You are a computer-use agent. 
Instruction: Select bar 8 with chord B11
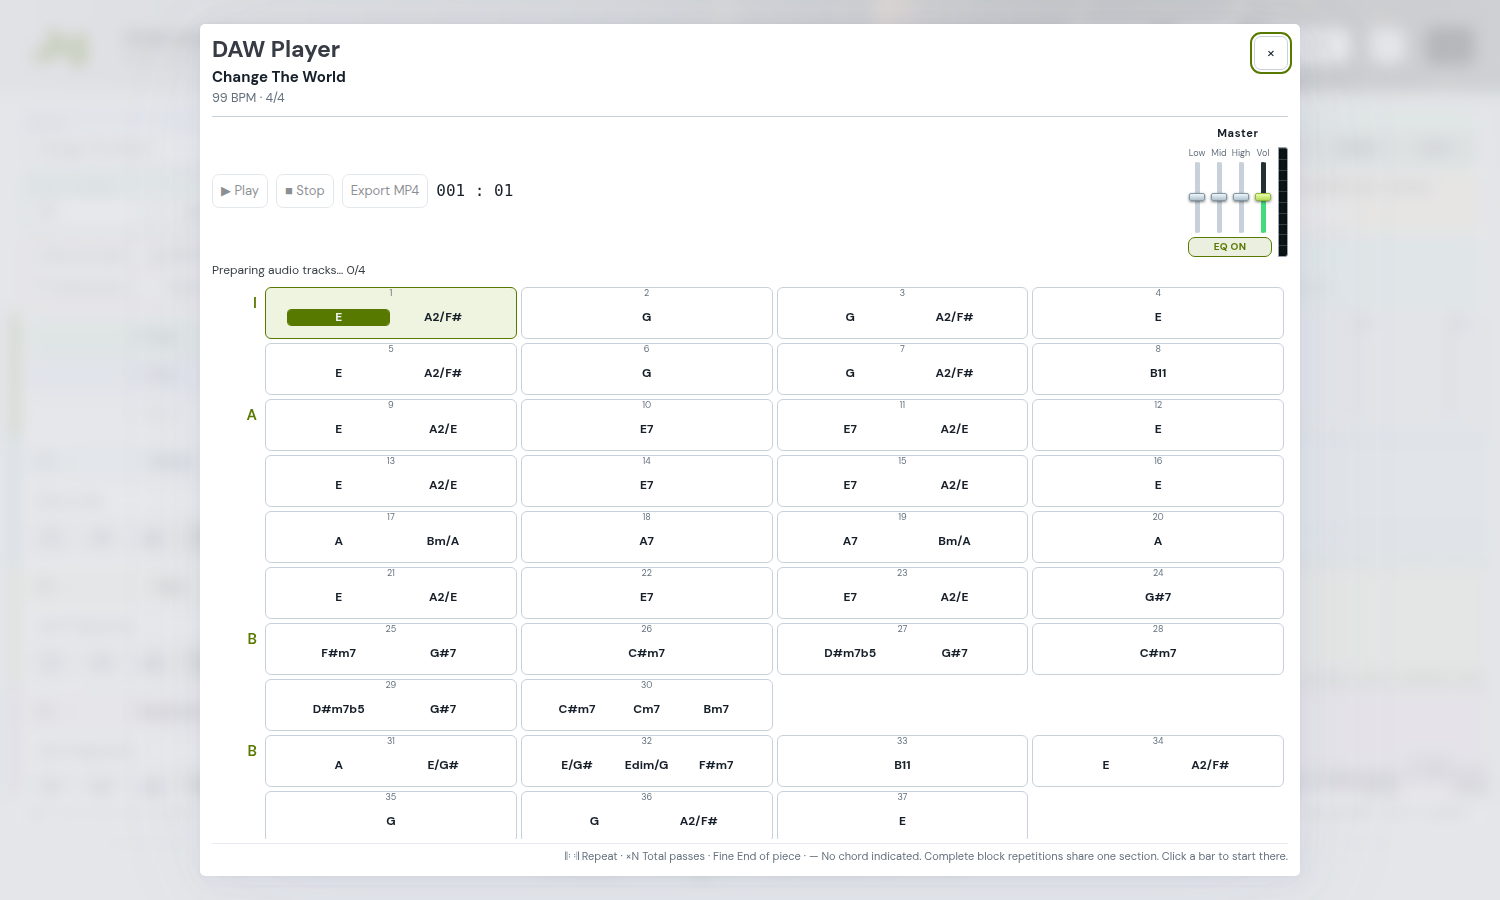[x=1158, y=369]
